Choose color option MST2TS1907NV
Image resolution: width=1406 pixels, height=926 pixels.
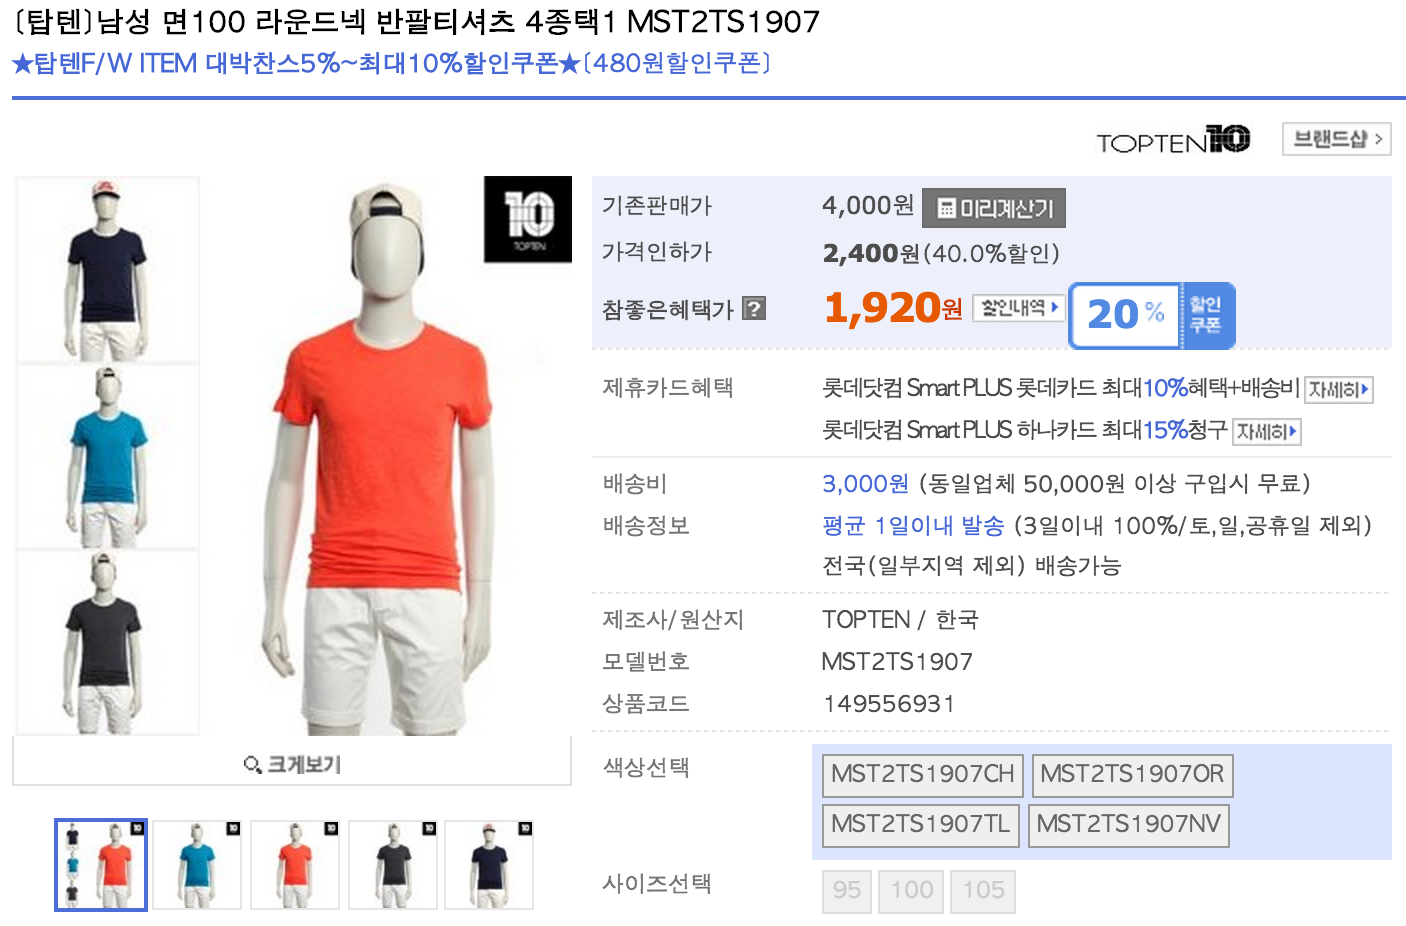(x=1128, y=824)
